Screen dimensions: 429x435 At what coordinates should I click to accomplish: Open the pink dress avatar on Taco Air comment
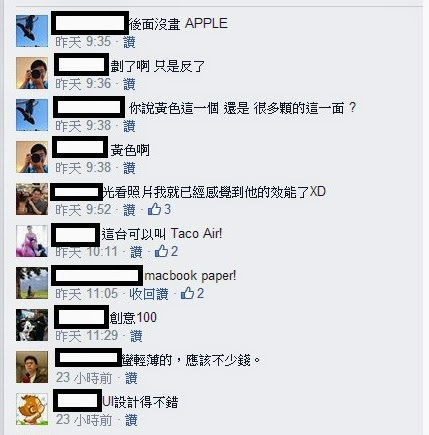pyautogui.click(x=32, y=241)
